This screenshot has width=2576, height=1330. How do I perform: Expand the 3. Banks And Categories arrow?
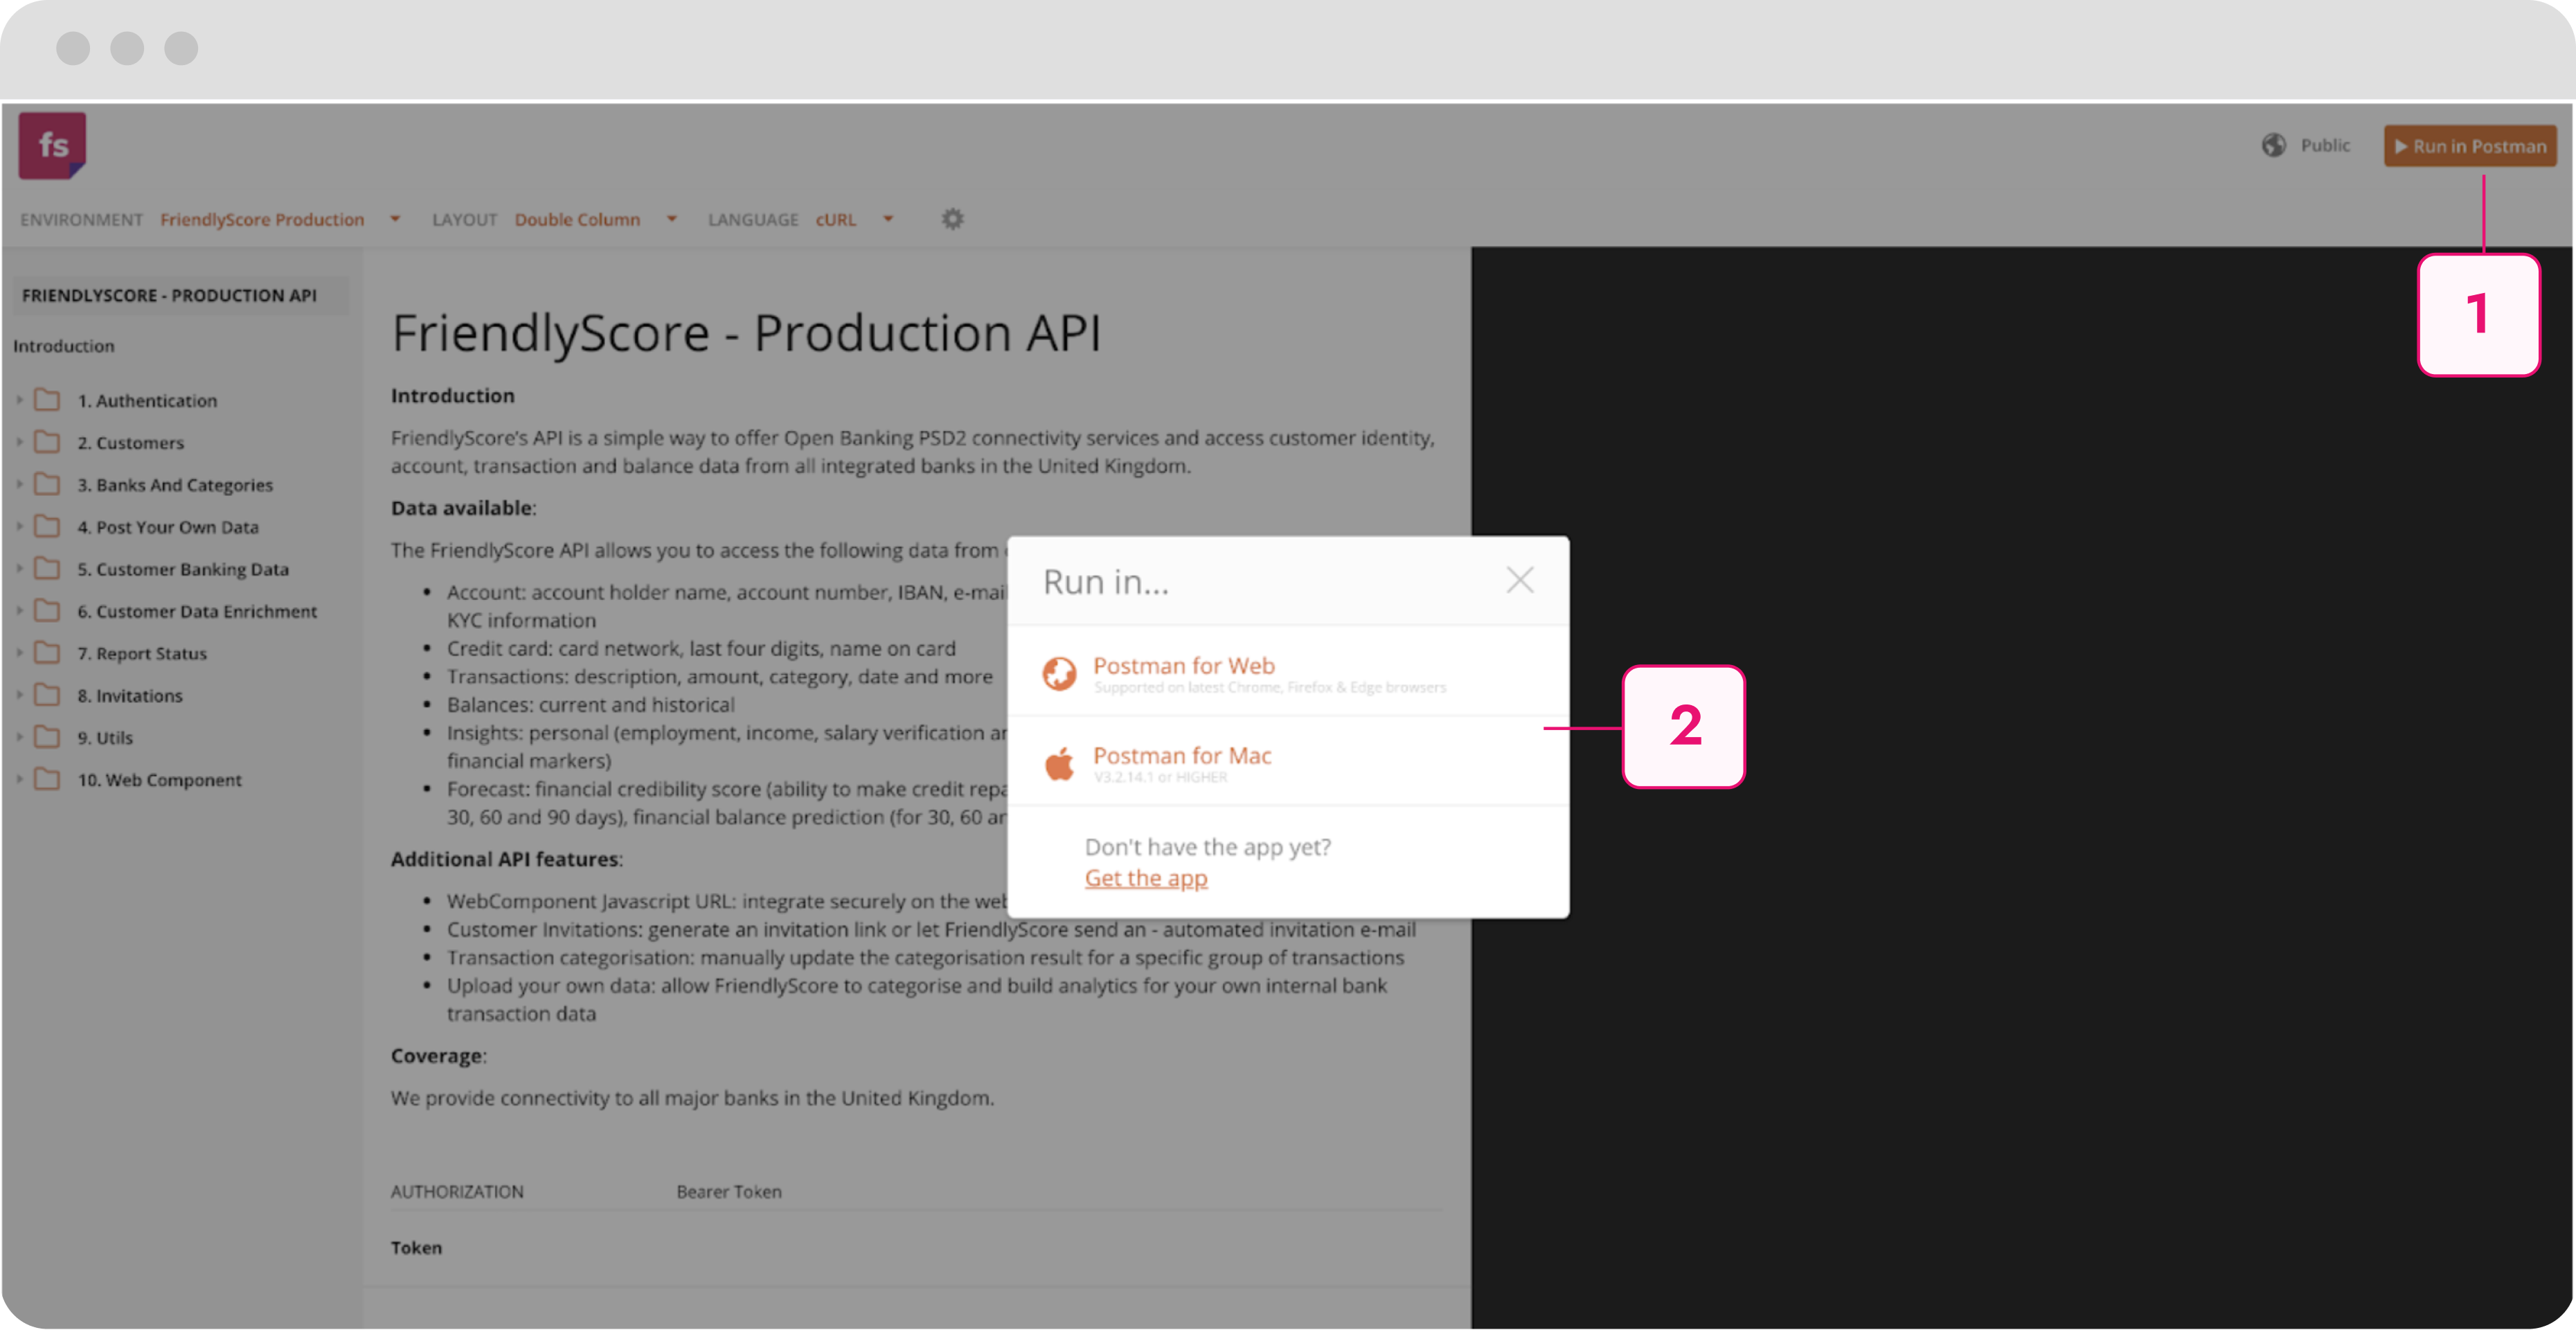pyautogui.click(x=19, y=484)
